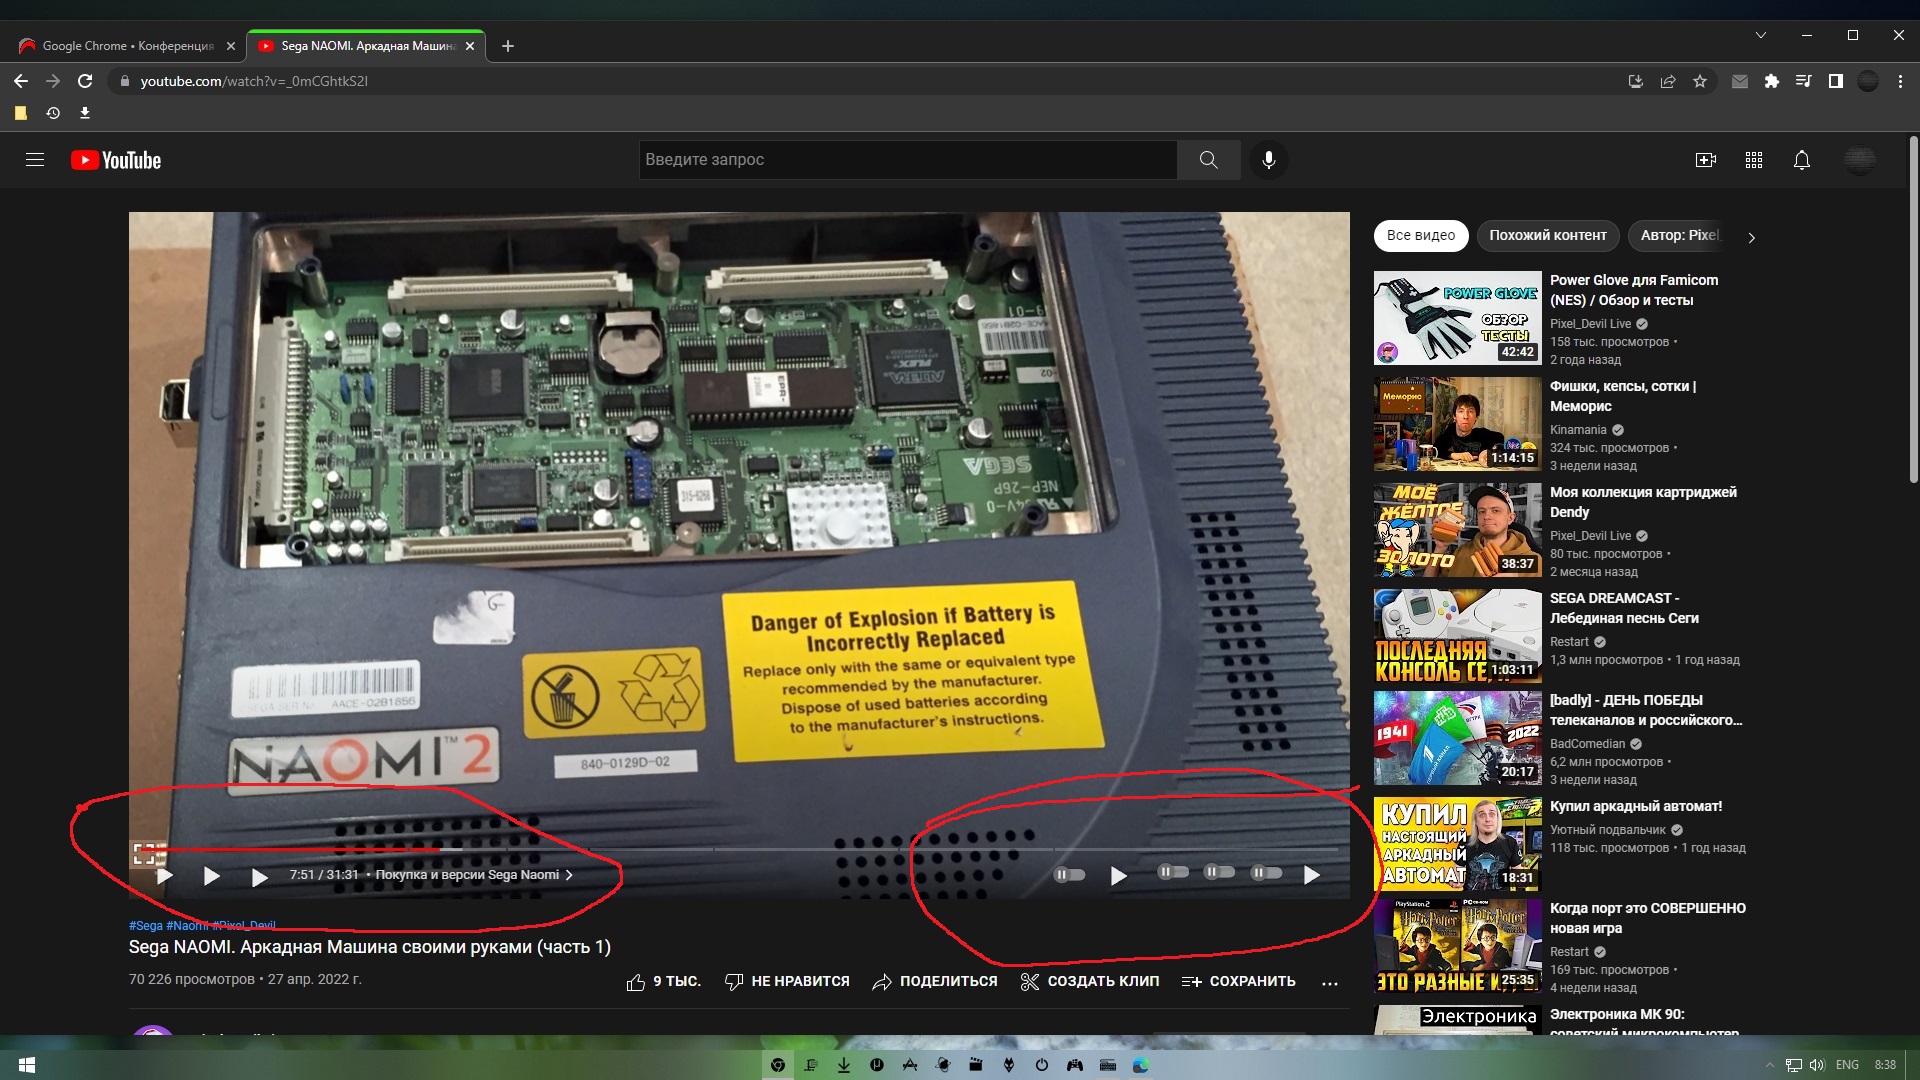Viewport: 1920px width, 1080px height.
Task: Click the 'СОХРАНИТЬ' save button
Action: [x=1238, y=982]
